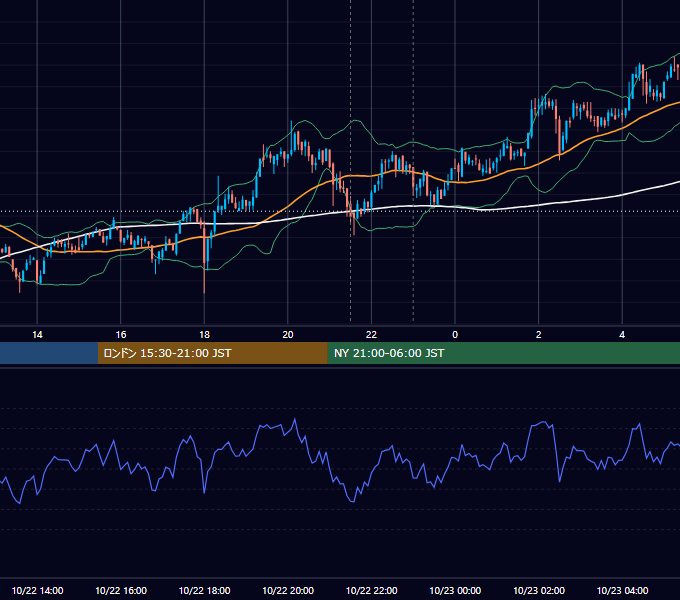
Task: Click the NY 21:00-06:00 JST session bar
Action: [503, 353]
